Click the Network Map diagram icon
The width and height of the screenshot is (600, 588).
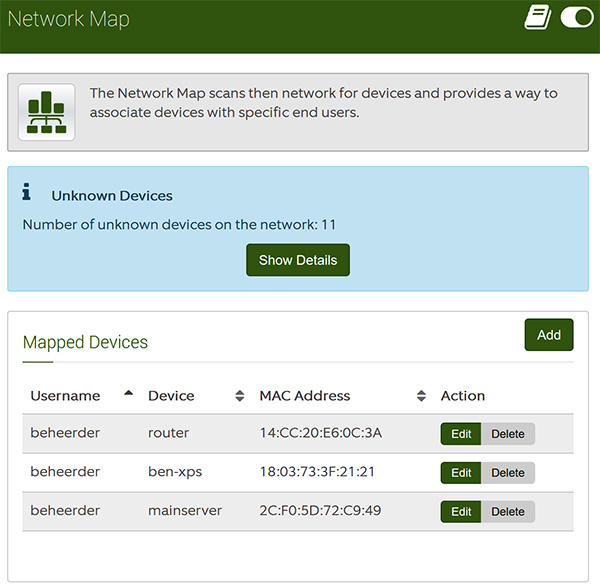[x=47, y=112]
